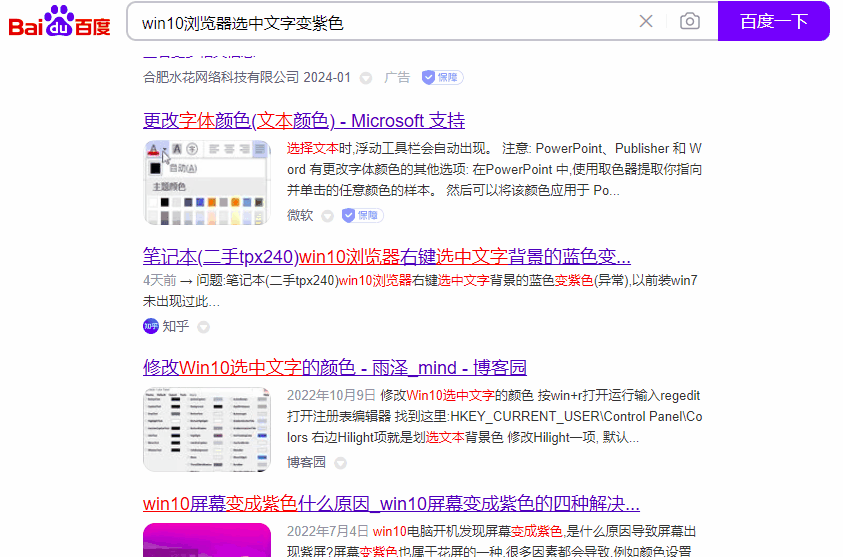843x557 pixels.
Task: Click the snippet dated 2022年7月4日
Action: [x=491, y=541]
